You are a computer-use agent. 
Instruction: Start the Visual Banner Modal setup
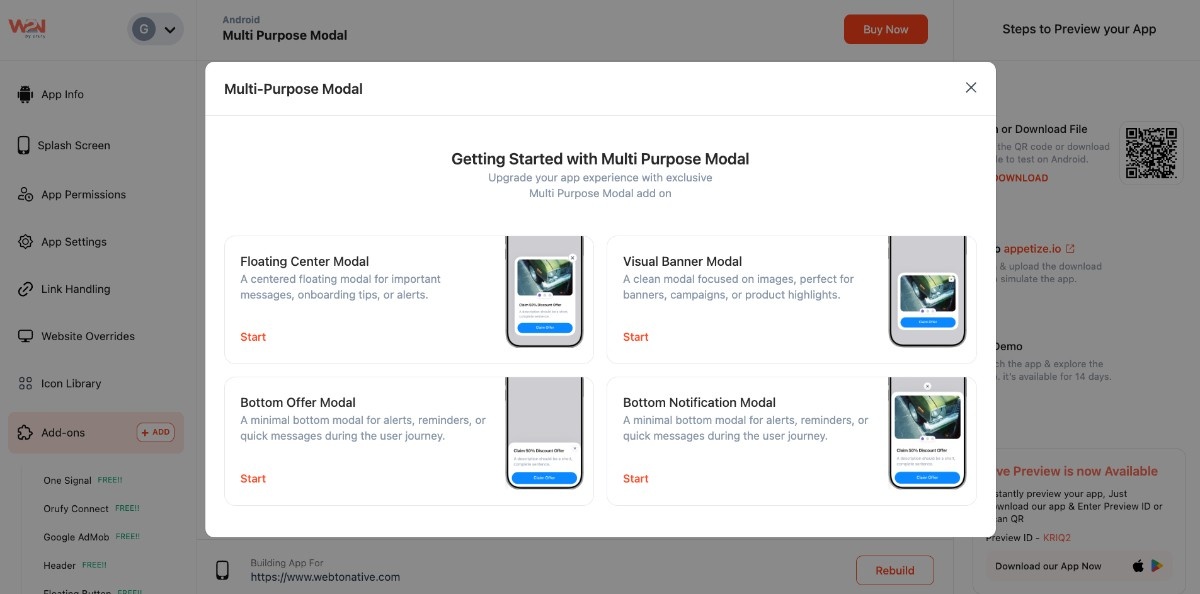[636, 337]
